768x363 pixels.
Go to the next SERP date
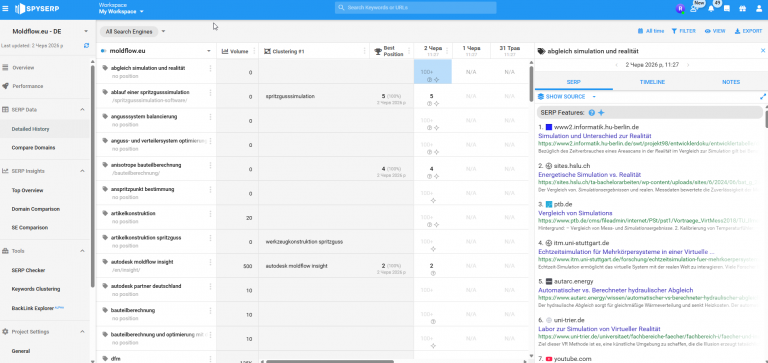[688, 65]
